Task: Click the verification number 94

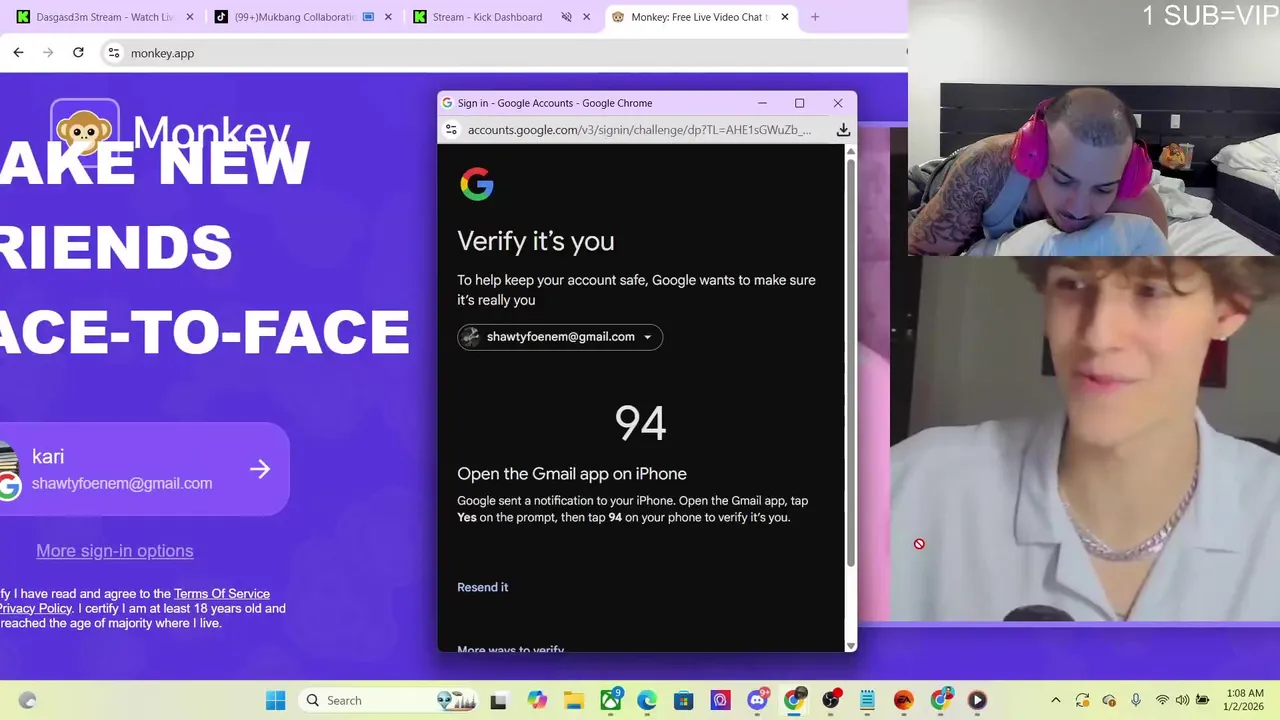Action: pyautogui.click(x=640, y=423)
